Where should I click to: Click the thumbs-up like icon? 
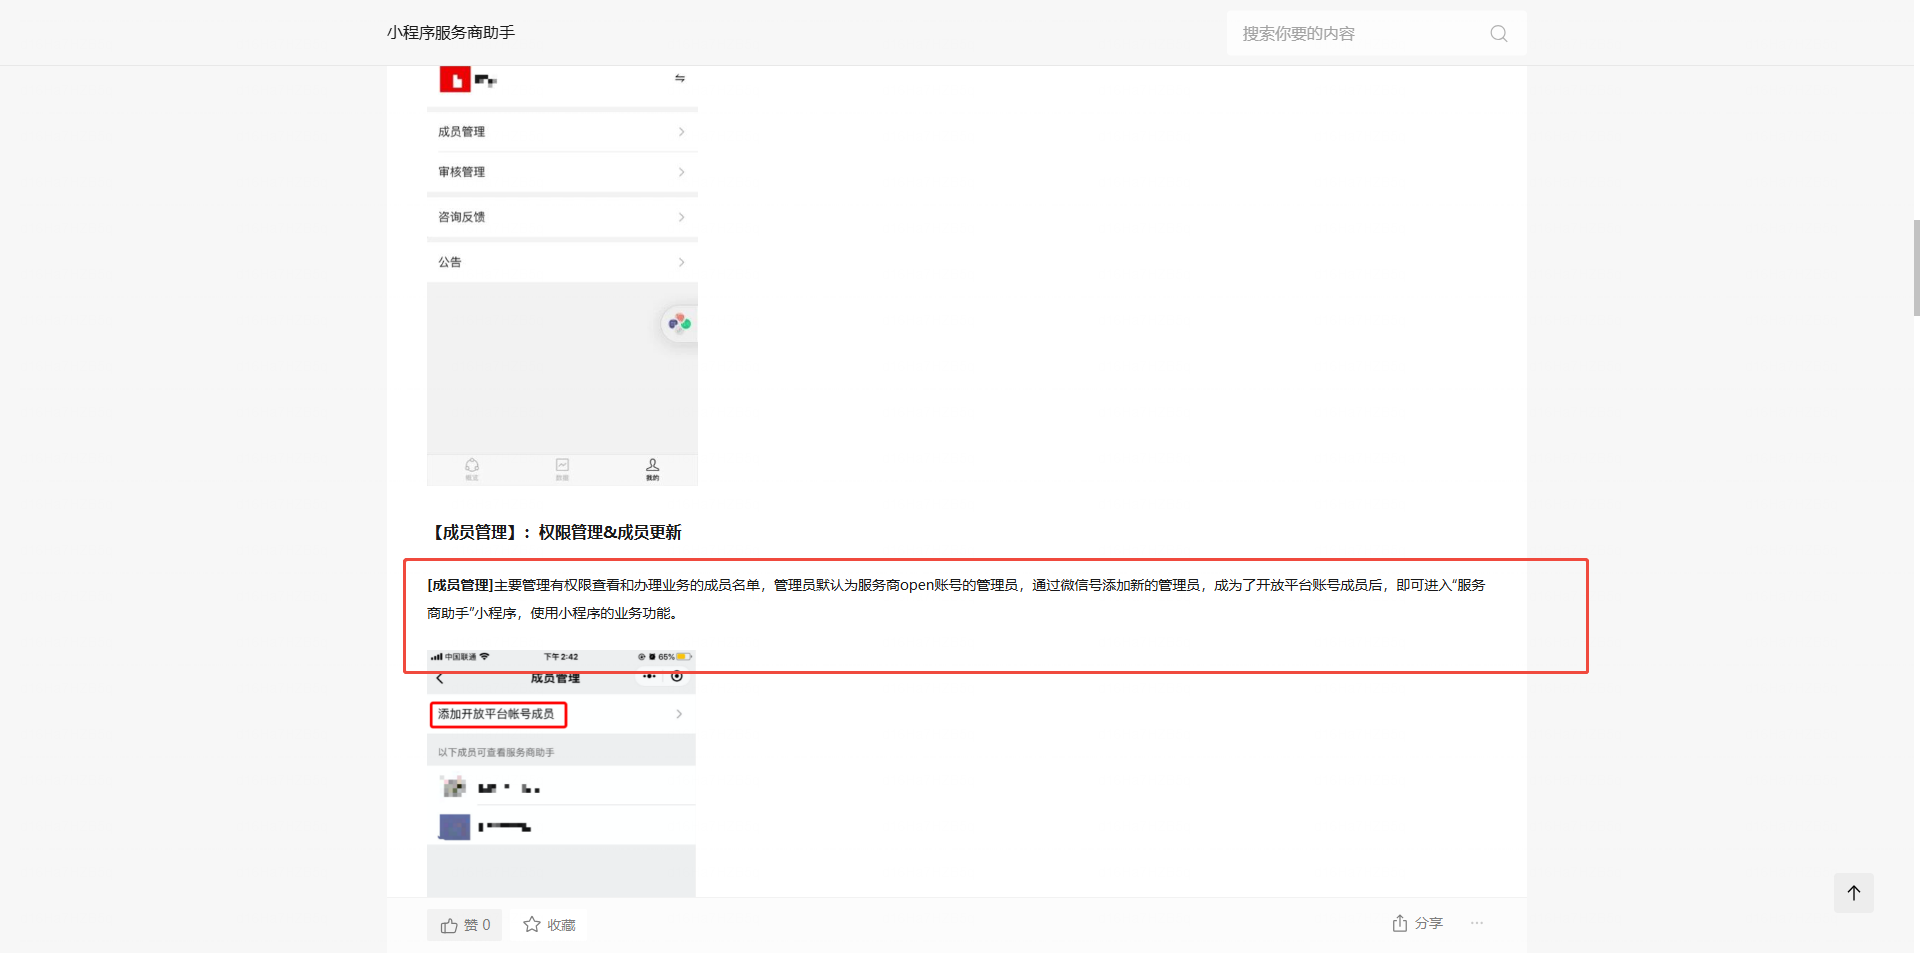[449, 925]
